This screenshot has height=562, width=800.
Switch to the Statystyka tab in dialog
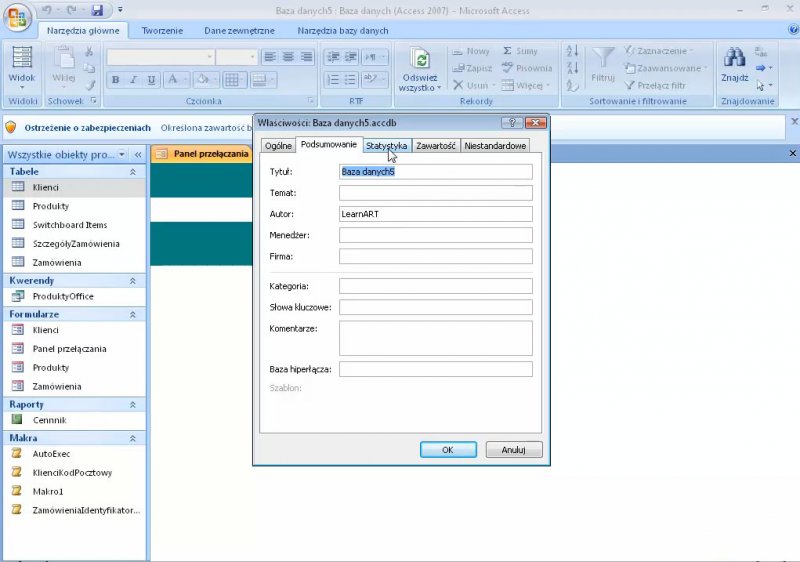(386, 146)
